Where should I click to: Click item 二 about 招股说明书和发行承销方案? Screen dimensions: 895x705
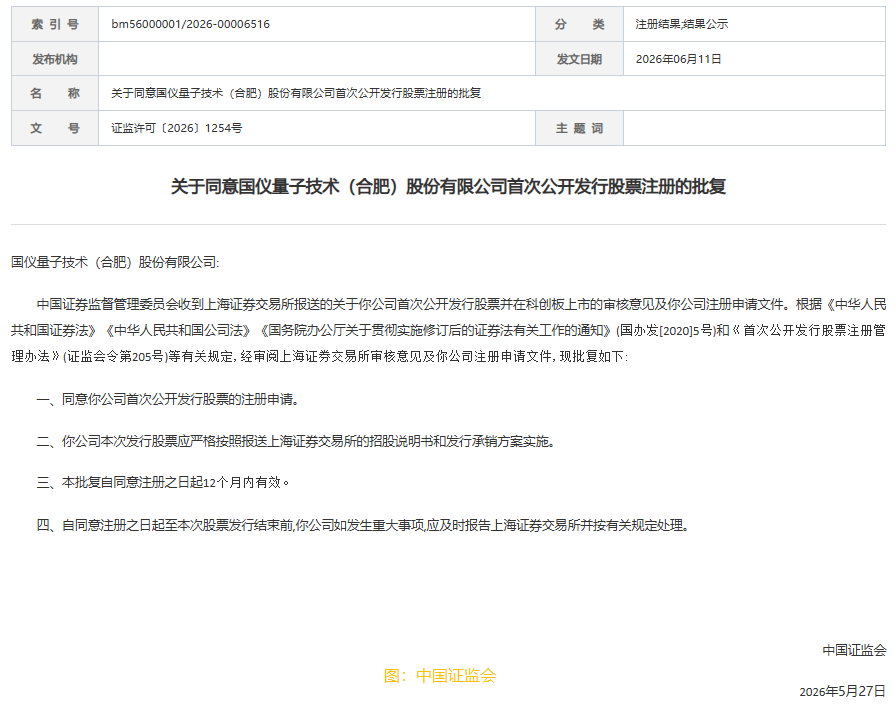[296, 441]
